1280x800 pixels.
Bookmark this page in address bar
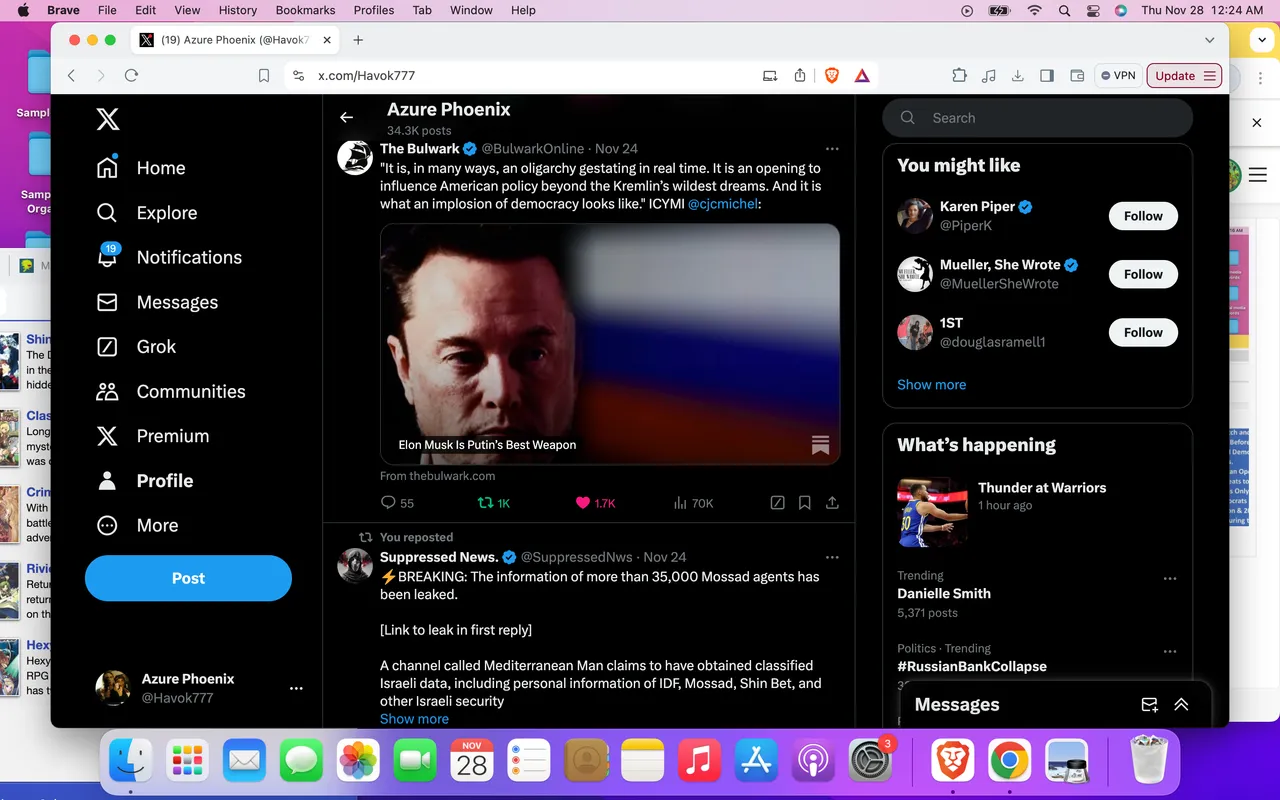(x=264, y=76)
